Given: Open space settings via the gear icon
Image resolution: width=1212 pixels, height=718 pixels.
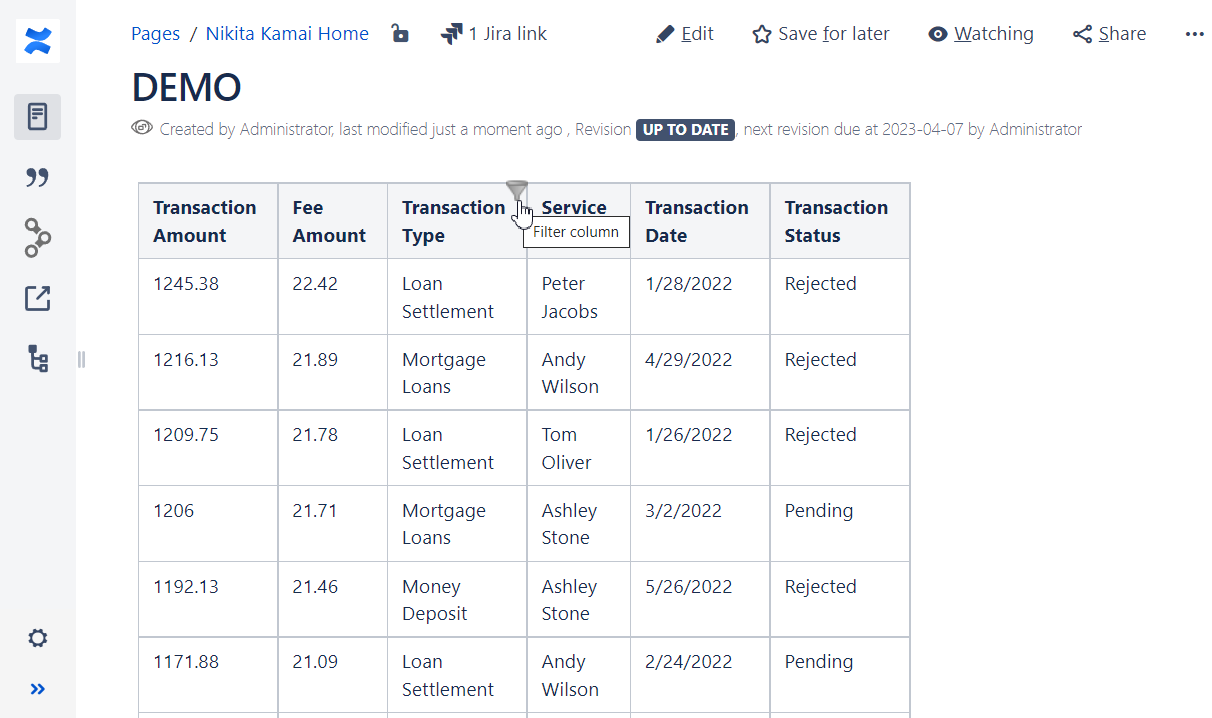Looking at the screenshot, I should pos(37,638).
